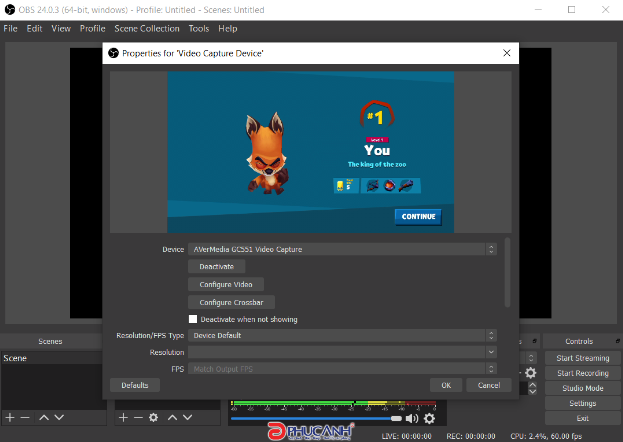The width and height of the screenshot is (623, 442).
Task: Open source properties gear in Sources panel
Action: [x=153, y=417]
